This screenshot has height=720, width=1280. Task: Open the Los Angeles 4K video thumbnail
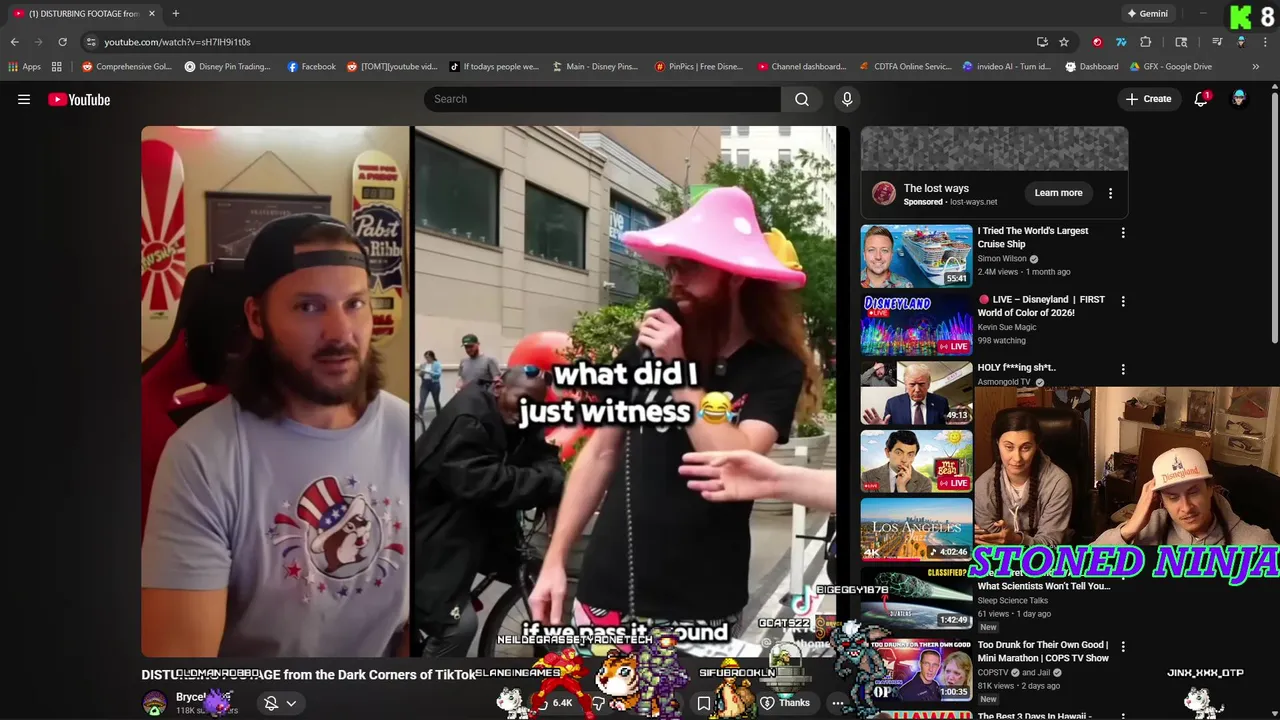click(x=916, y=529)
